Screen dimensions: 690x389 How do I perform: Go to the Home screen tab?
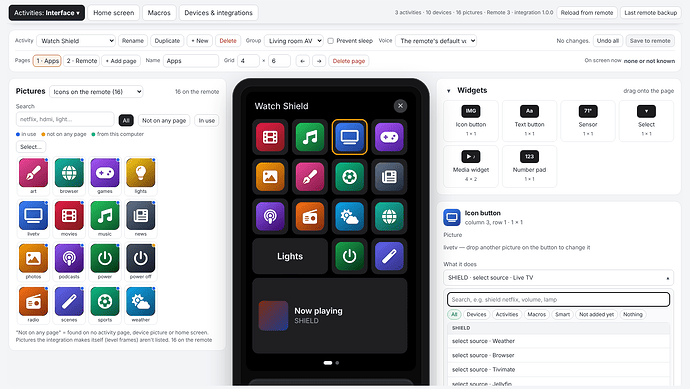pos(114,13)
